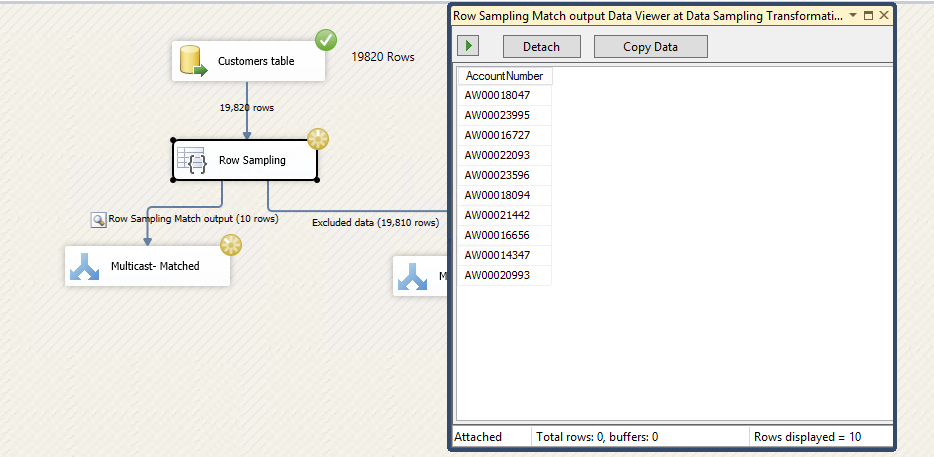Open the Data Viewer window position dropdown arrow
This screenshot has height=457, width=934.
coord(853,15)
